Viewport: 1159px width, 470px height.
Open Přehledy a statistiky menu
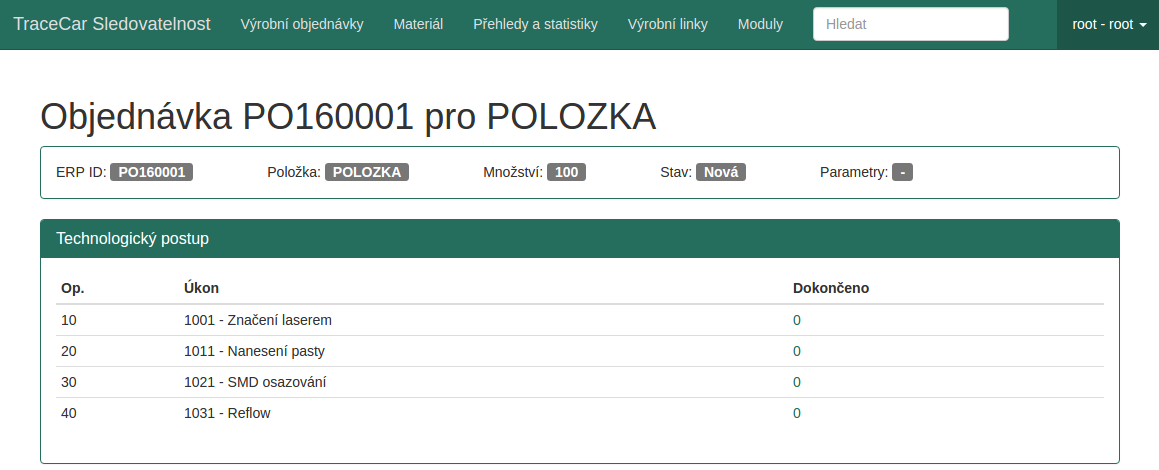tap(535, 24)
